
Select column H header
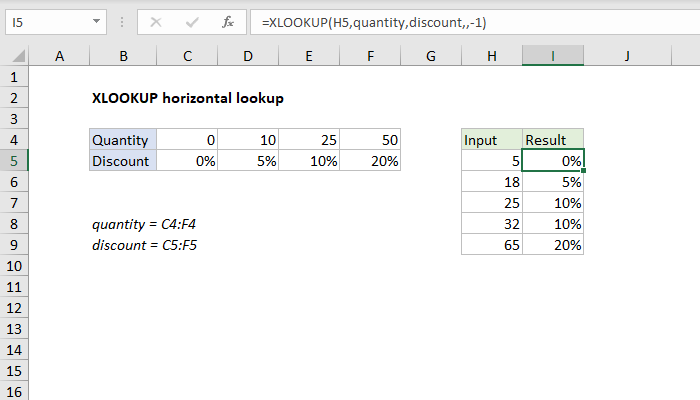492,56
